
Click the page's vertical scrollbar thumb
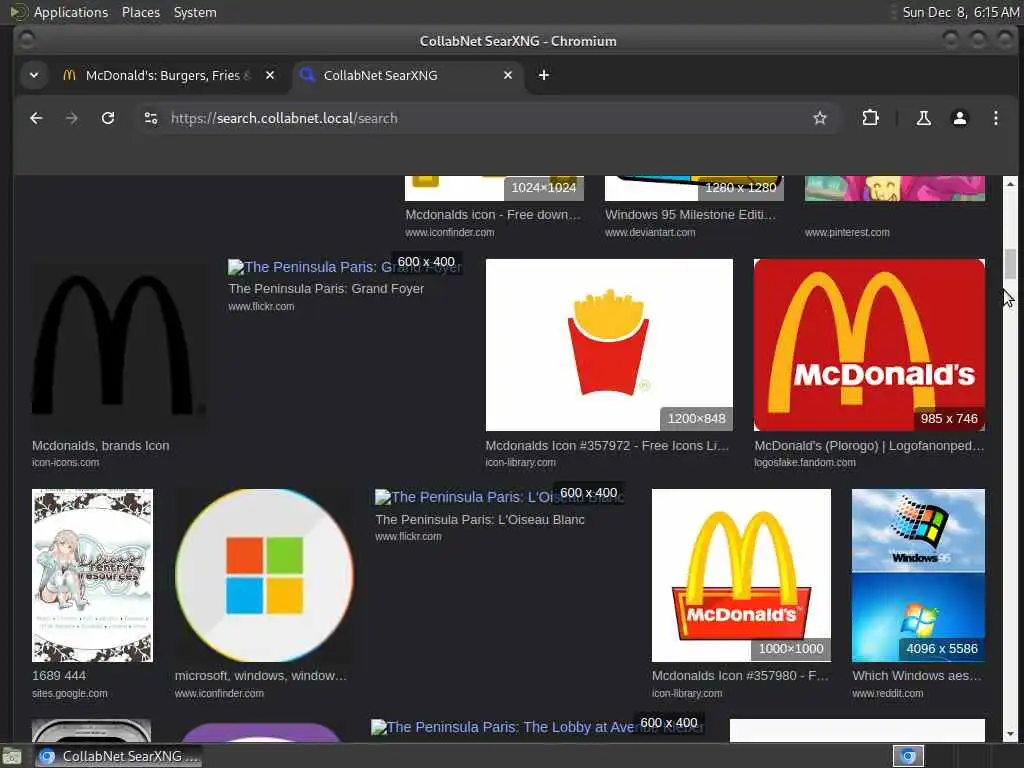pyautogui.click(x=1010, y=264)
